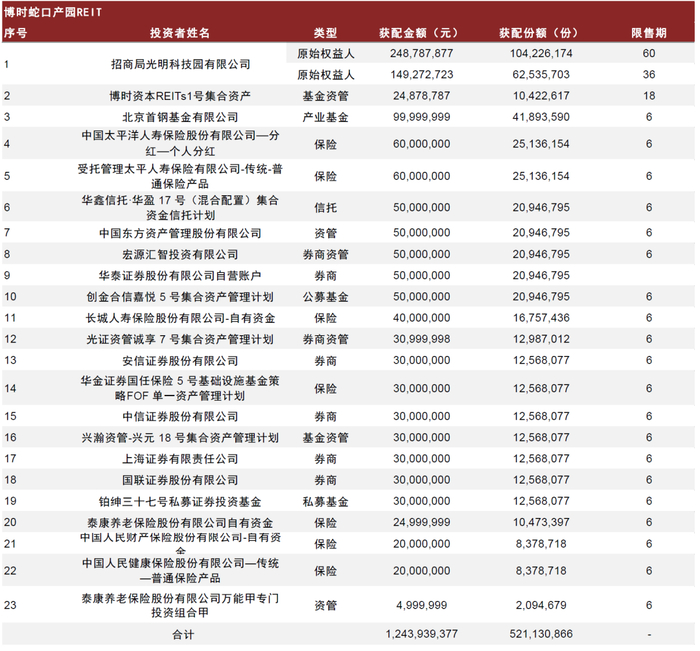Click amount 40,000,000
Screen dimensions: 700x651
click(x=421, y=318)
